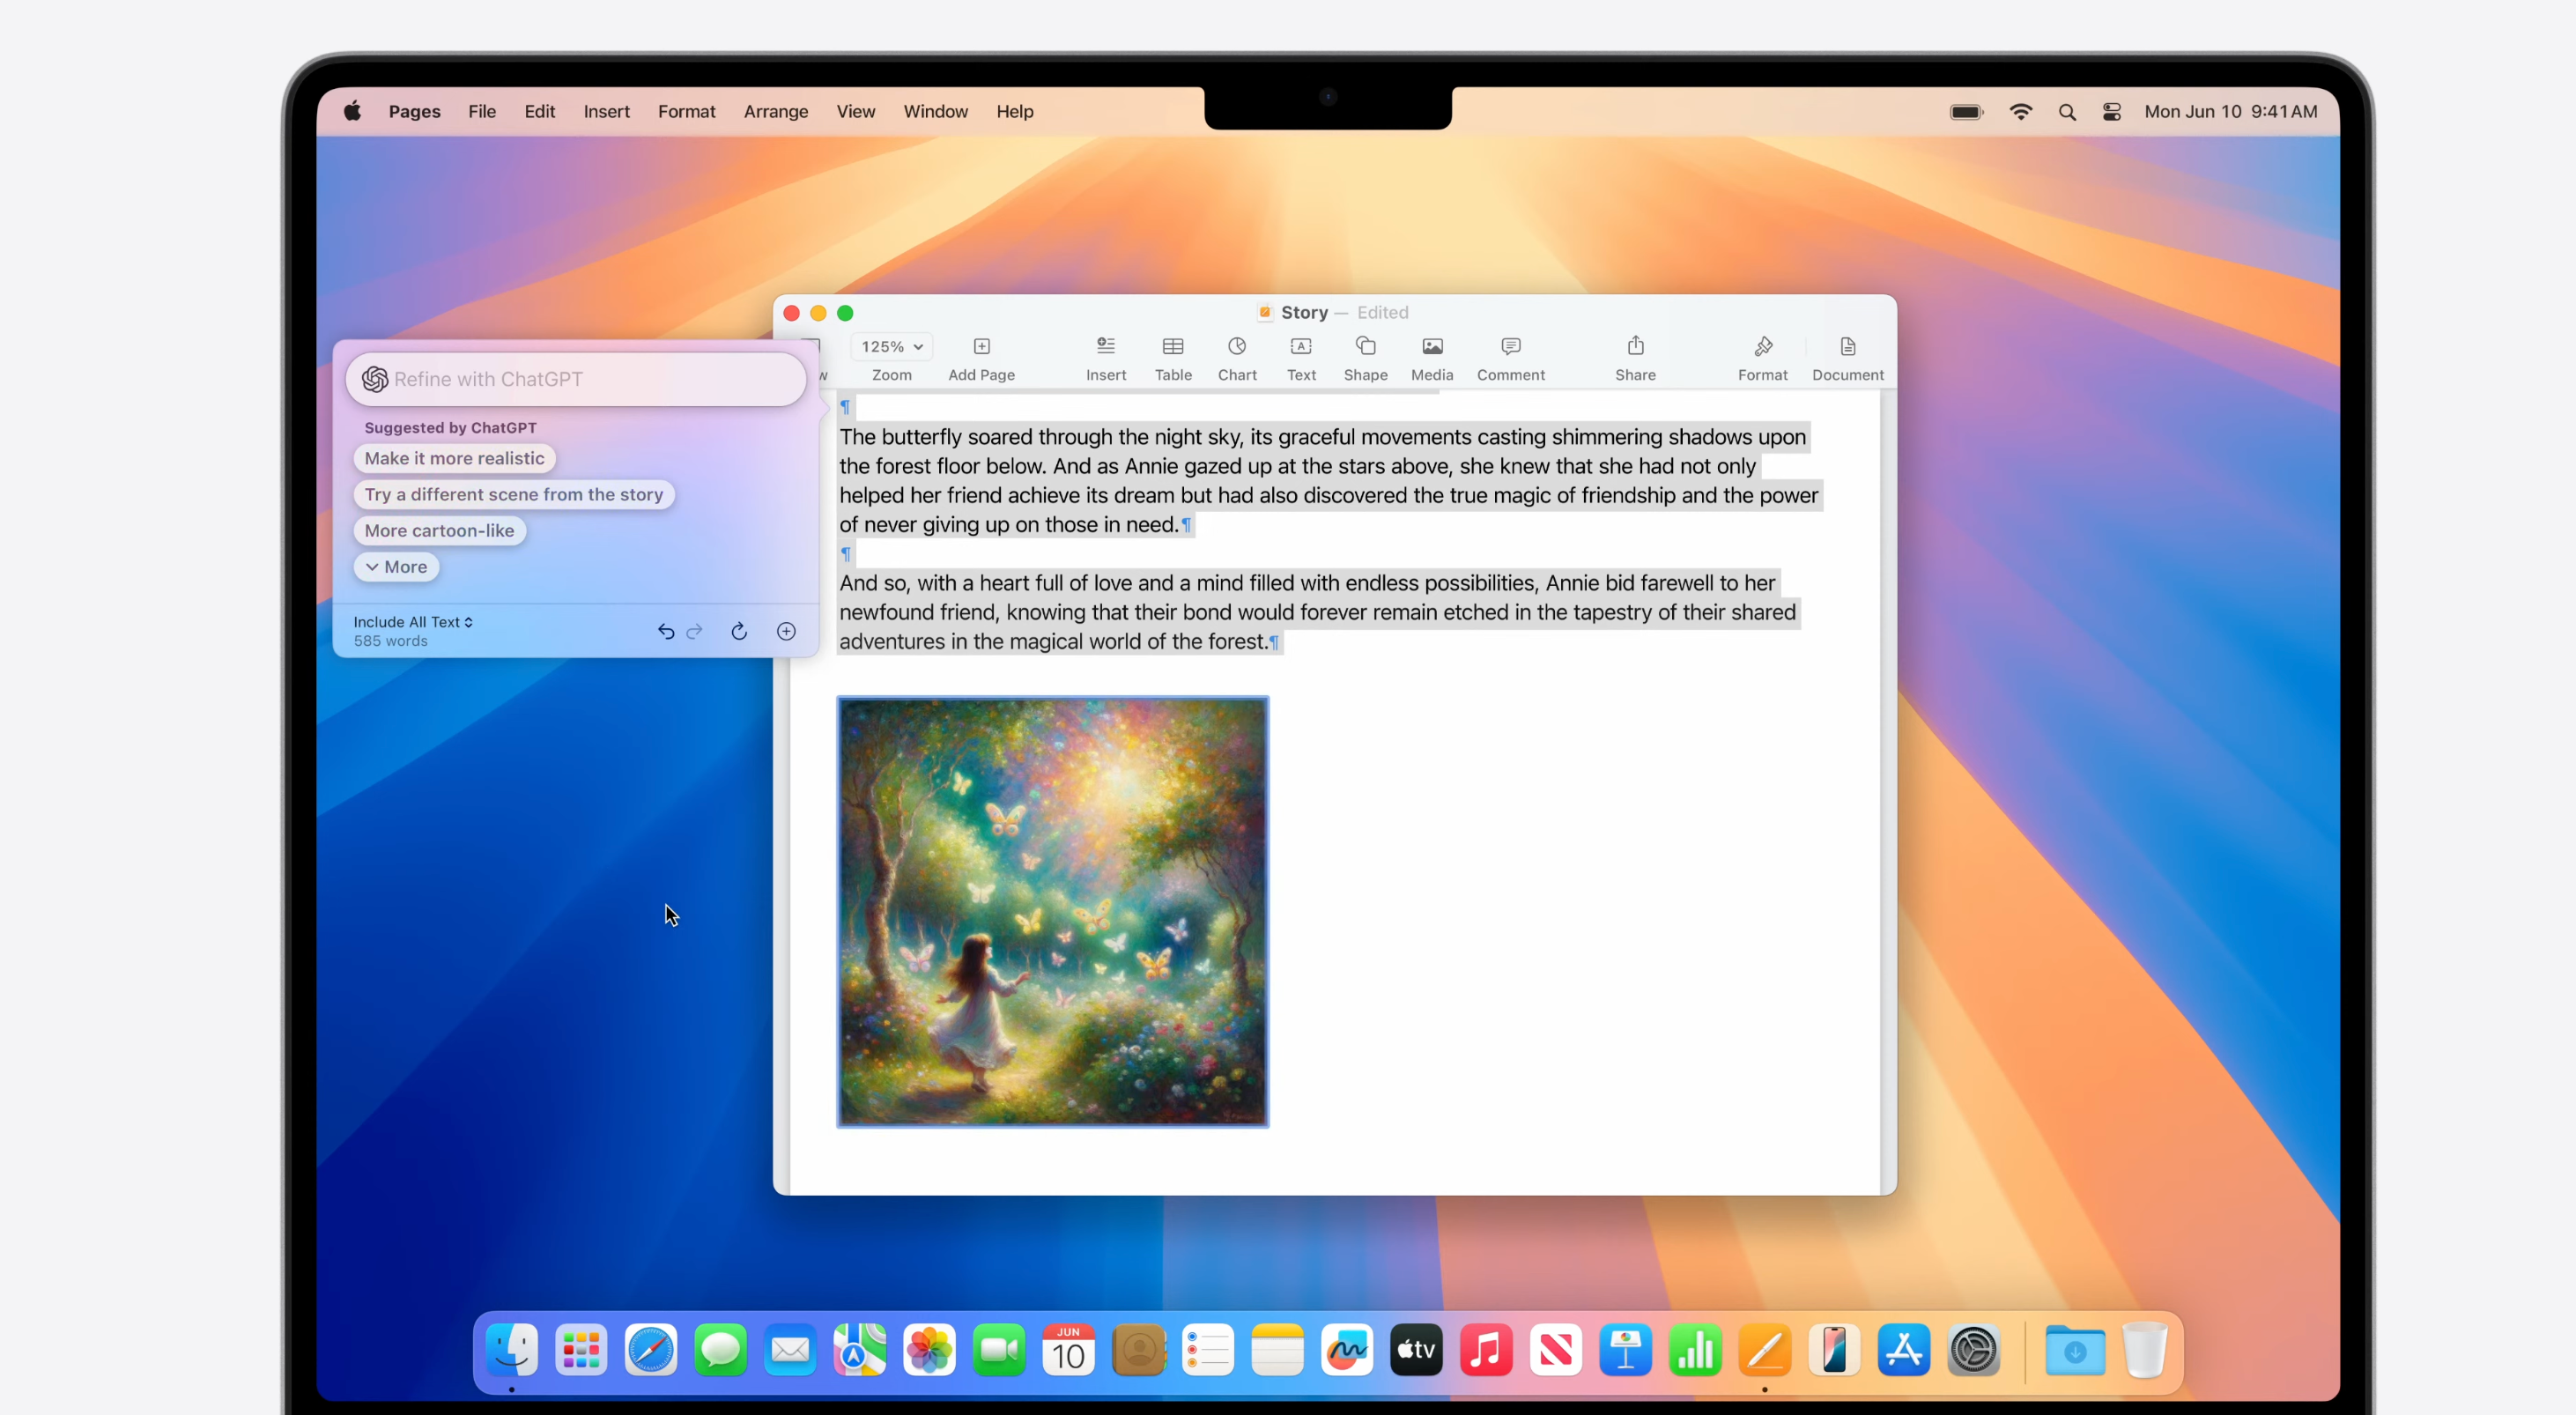Open Control Center in menu bar
The width and height of the screenshot is (2576, 1415).
tap(2110, 112)
